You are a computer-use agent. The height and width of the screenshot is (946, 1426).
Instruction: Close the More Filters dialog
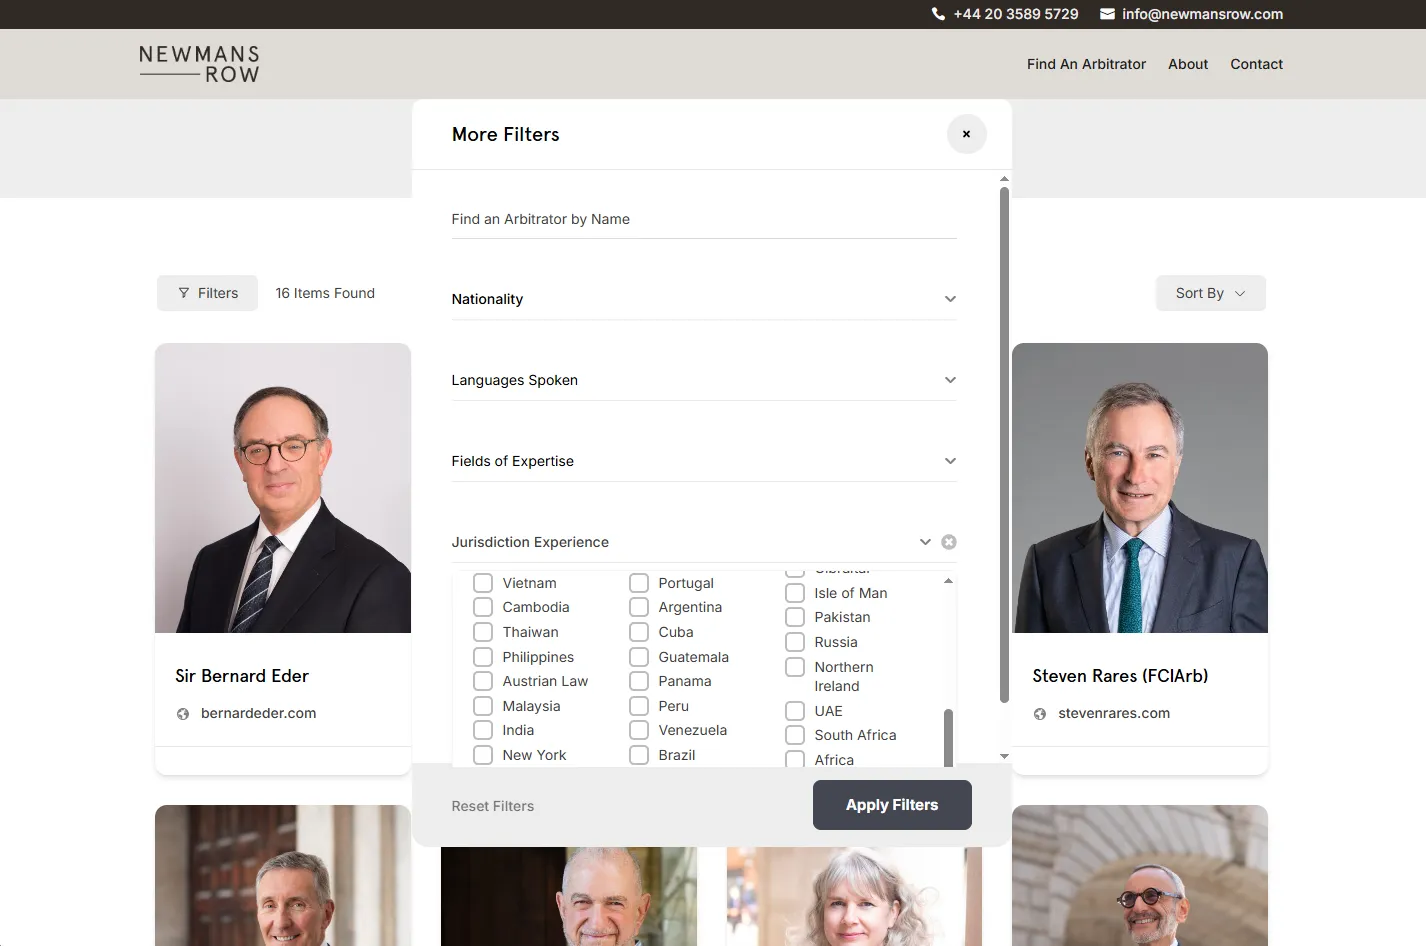point(966,134)
